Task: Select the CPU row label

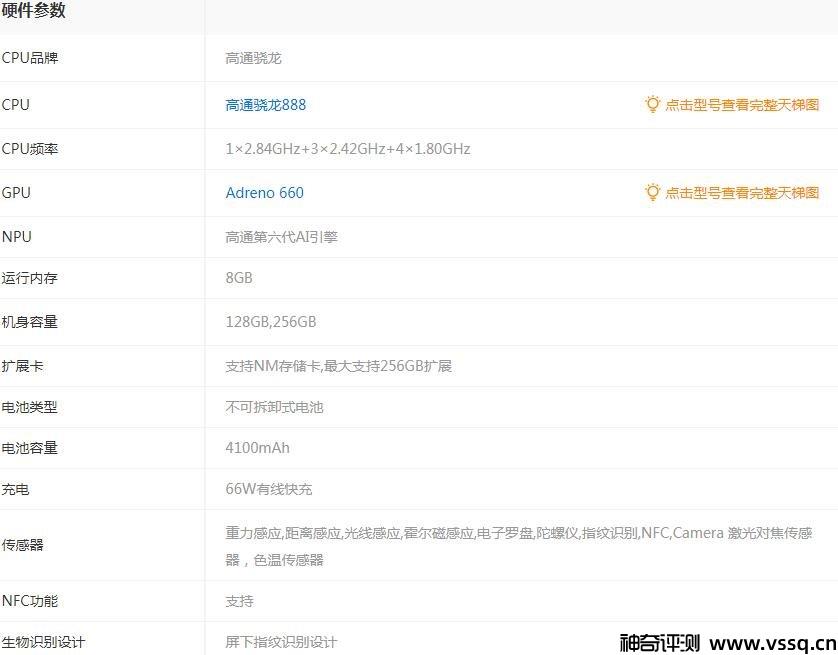Action: pyautogui.click(x=15, y=105)
